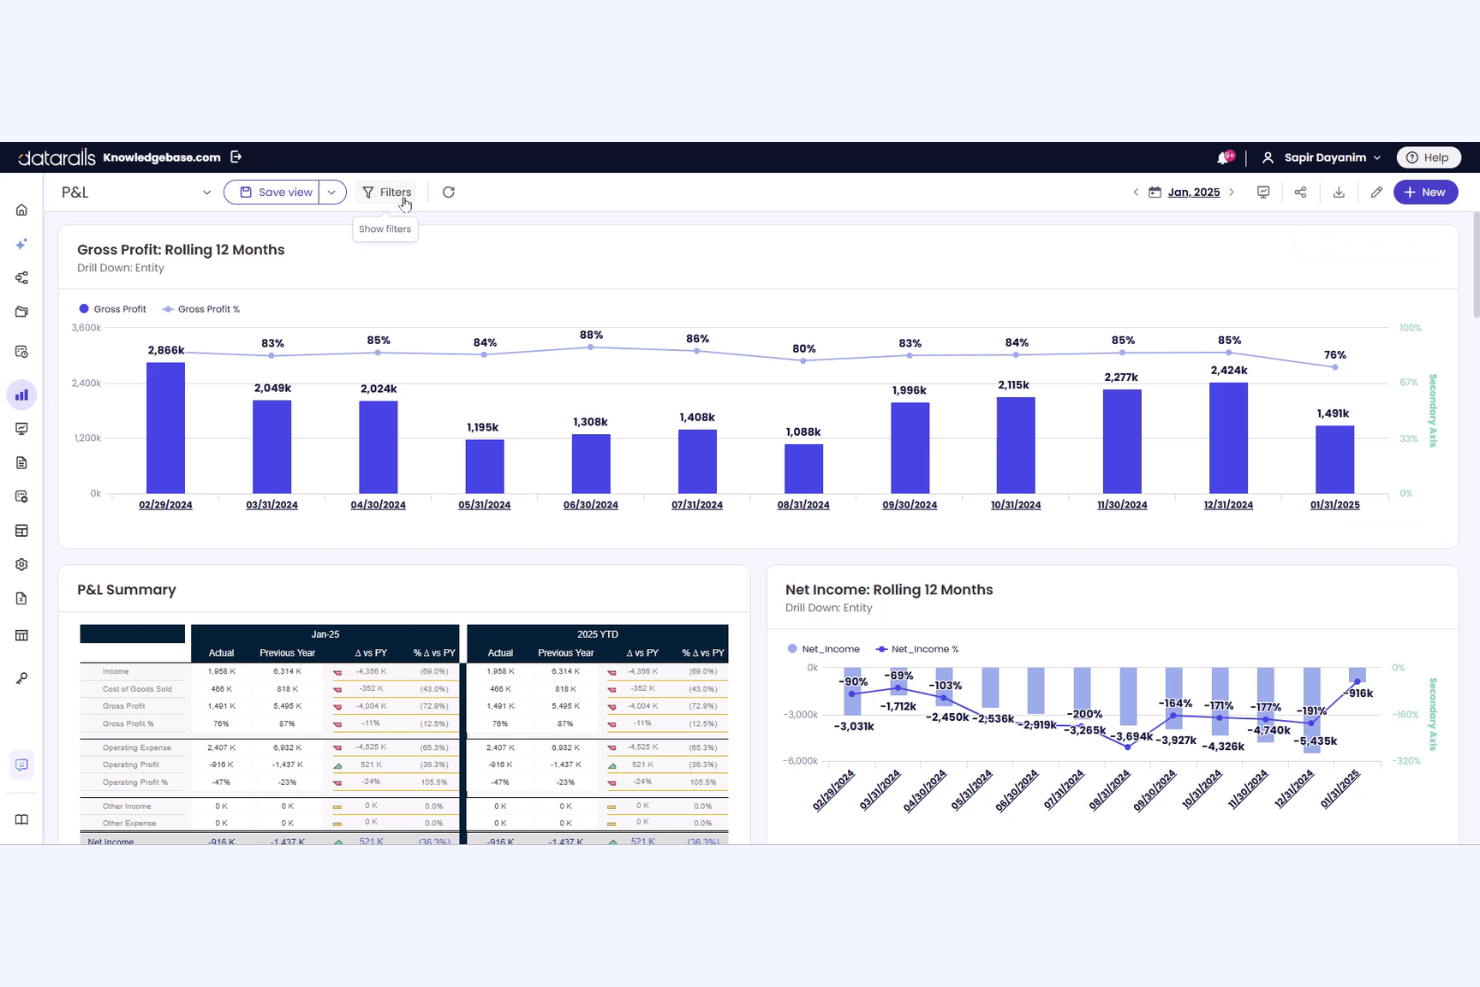The width and height of the screenshot is (1480, 987).
Task: Click the Help button
Action: [x=1428, y=157]
